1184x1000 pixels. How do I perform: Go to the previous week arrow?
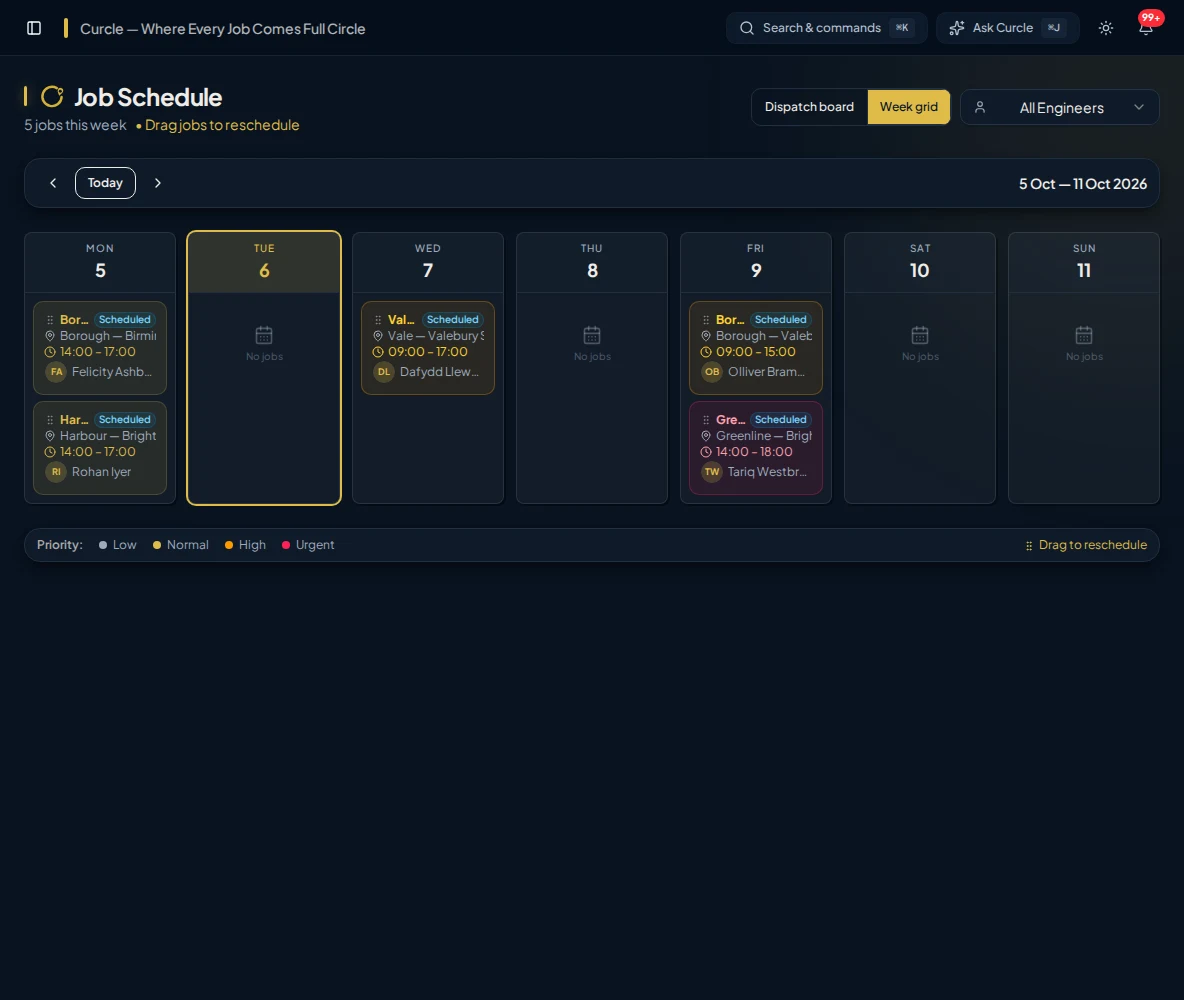53,183
